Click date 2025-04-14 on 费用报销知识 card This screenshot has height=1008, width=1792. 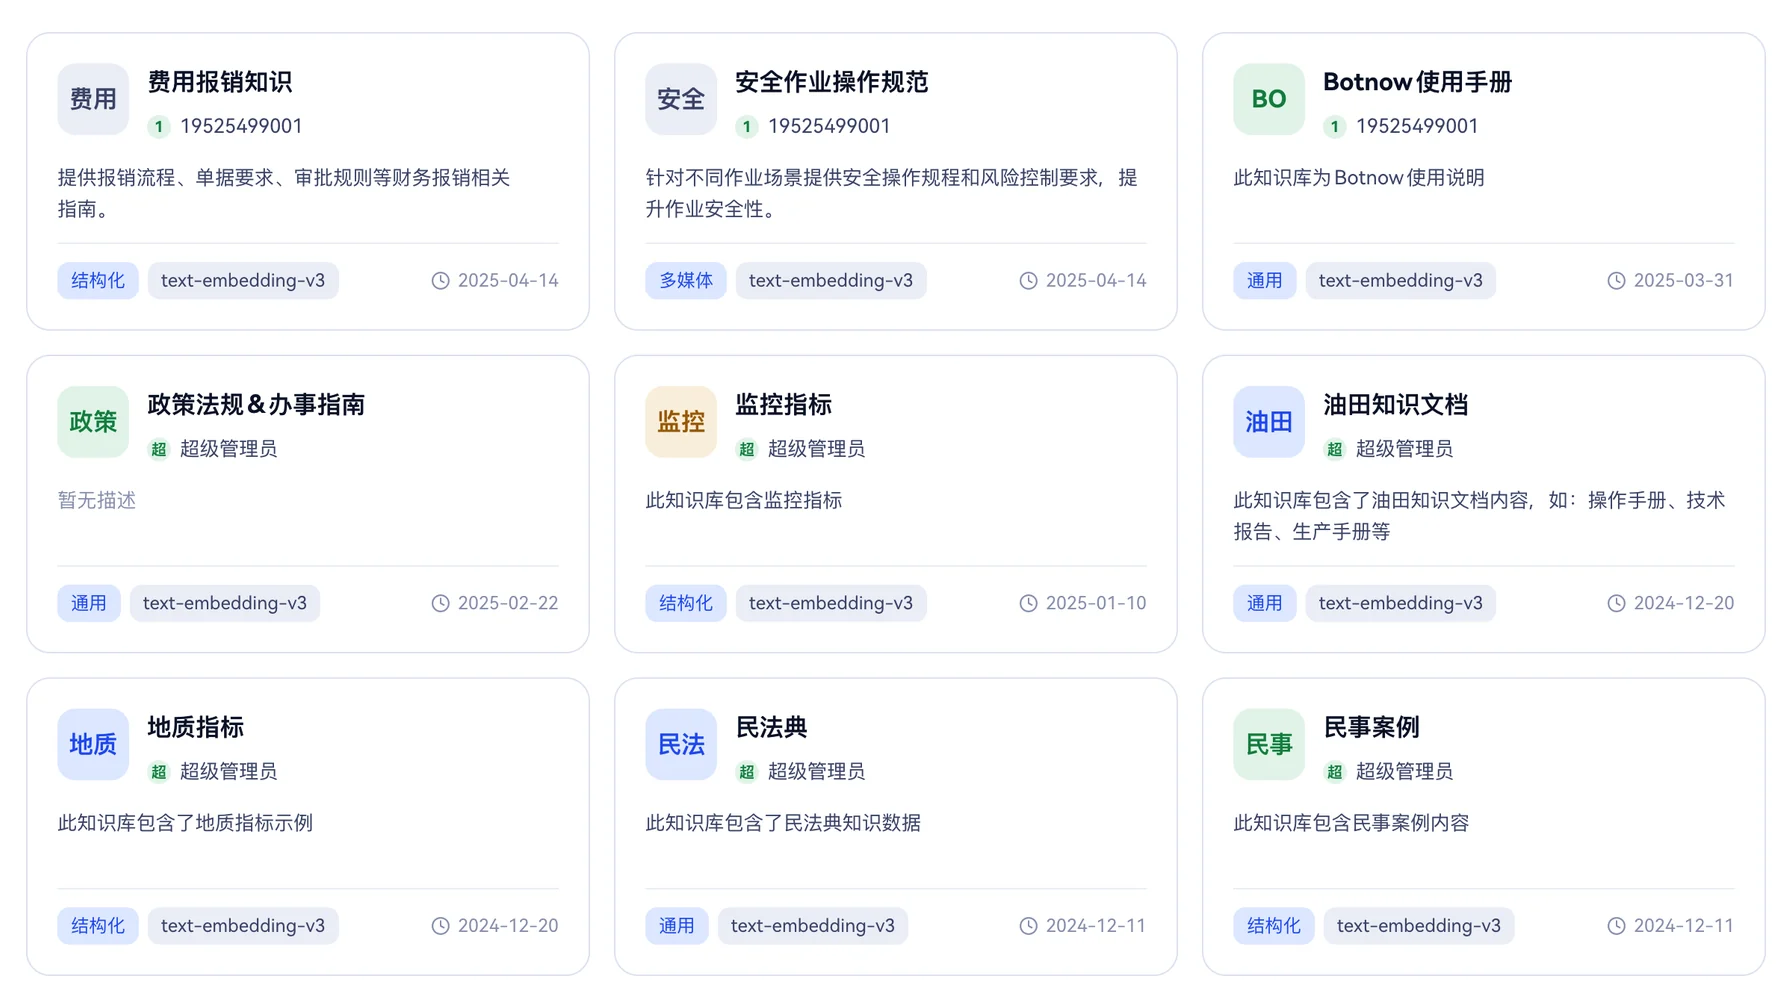508,281
